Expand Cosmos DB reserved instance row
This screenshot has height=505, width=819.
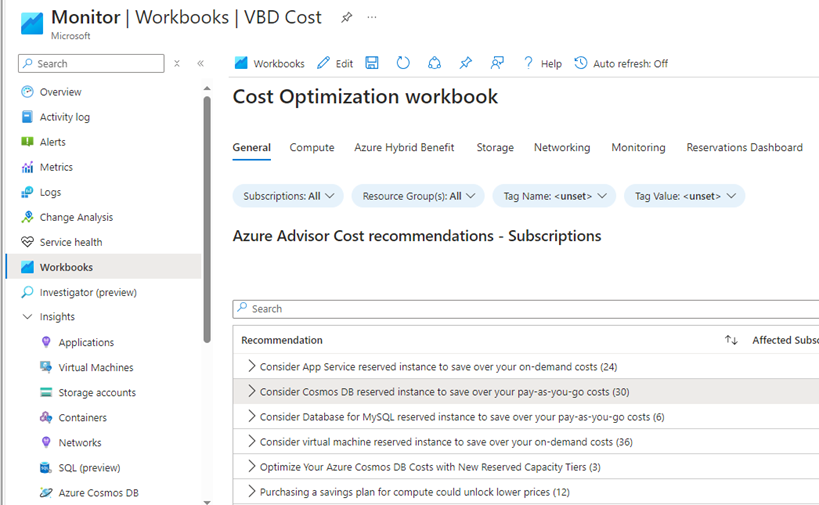[x=251, y=391]
